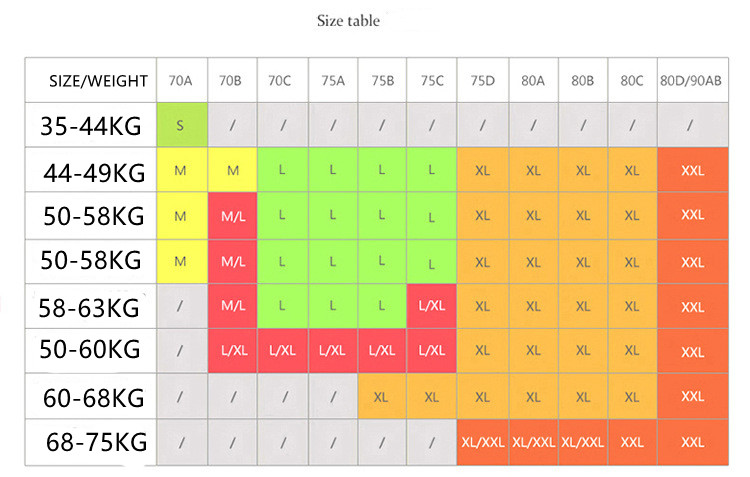Screen dimensions: 750x477
Task: Select the 35-44KG row label
Action: point(92,125)
